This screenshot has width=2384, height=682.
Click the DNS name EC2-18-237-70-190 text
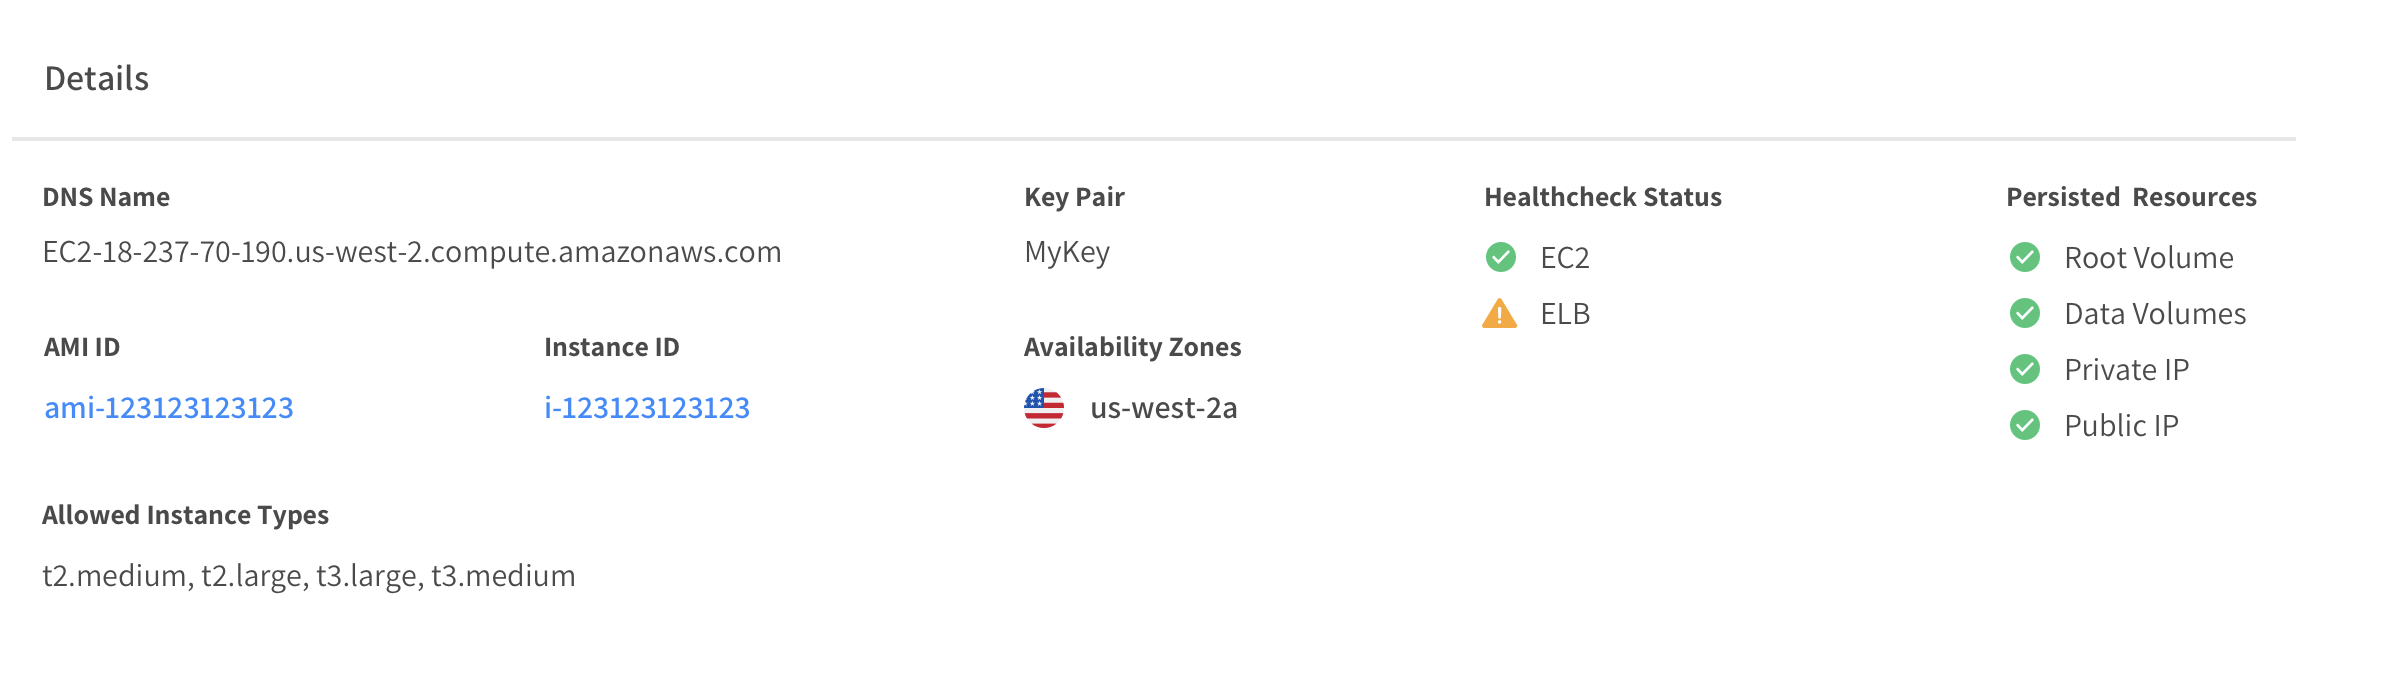click(x=411, y=252)
